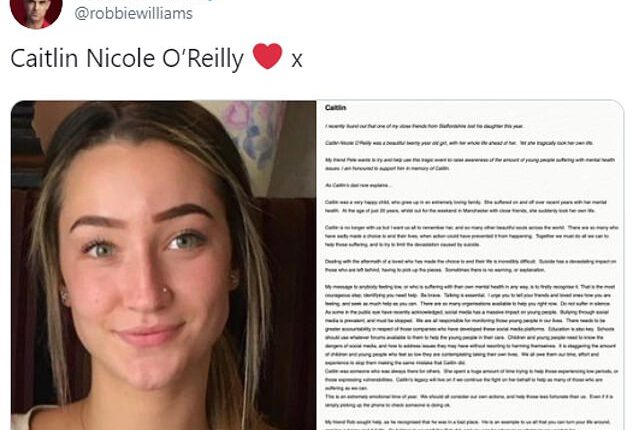Click the line 'As Caitlin's dad now explains'

pos(358,185)
